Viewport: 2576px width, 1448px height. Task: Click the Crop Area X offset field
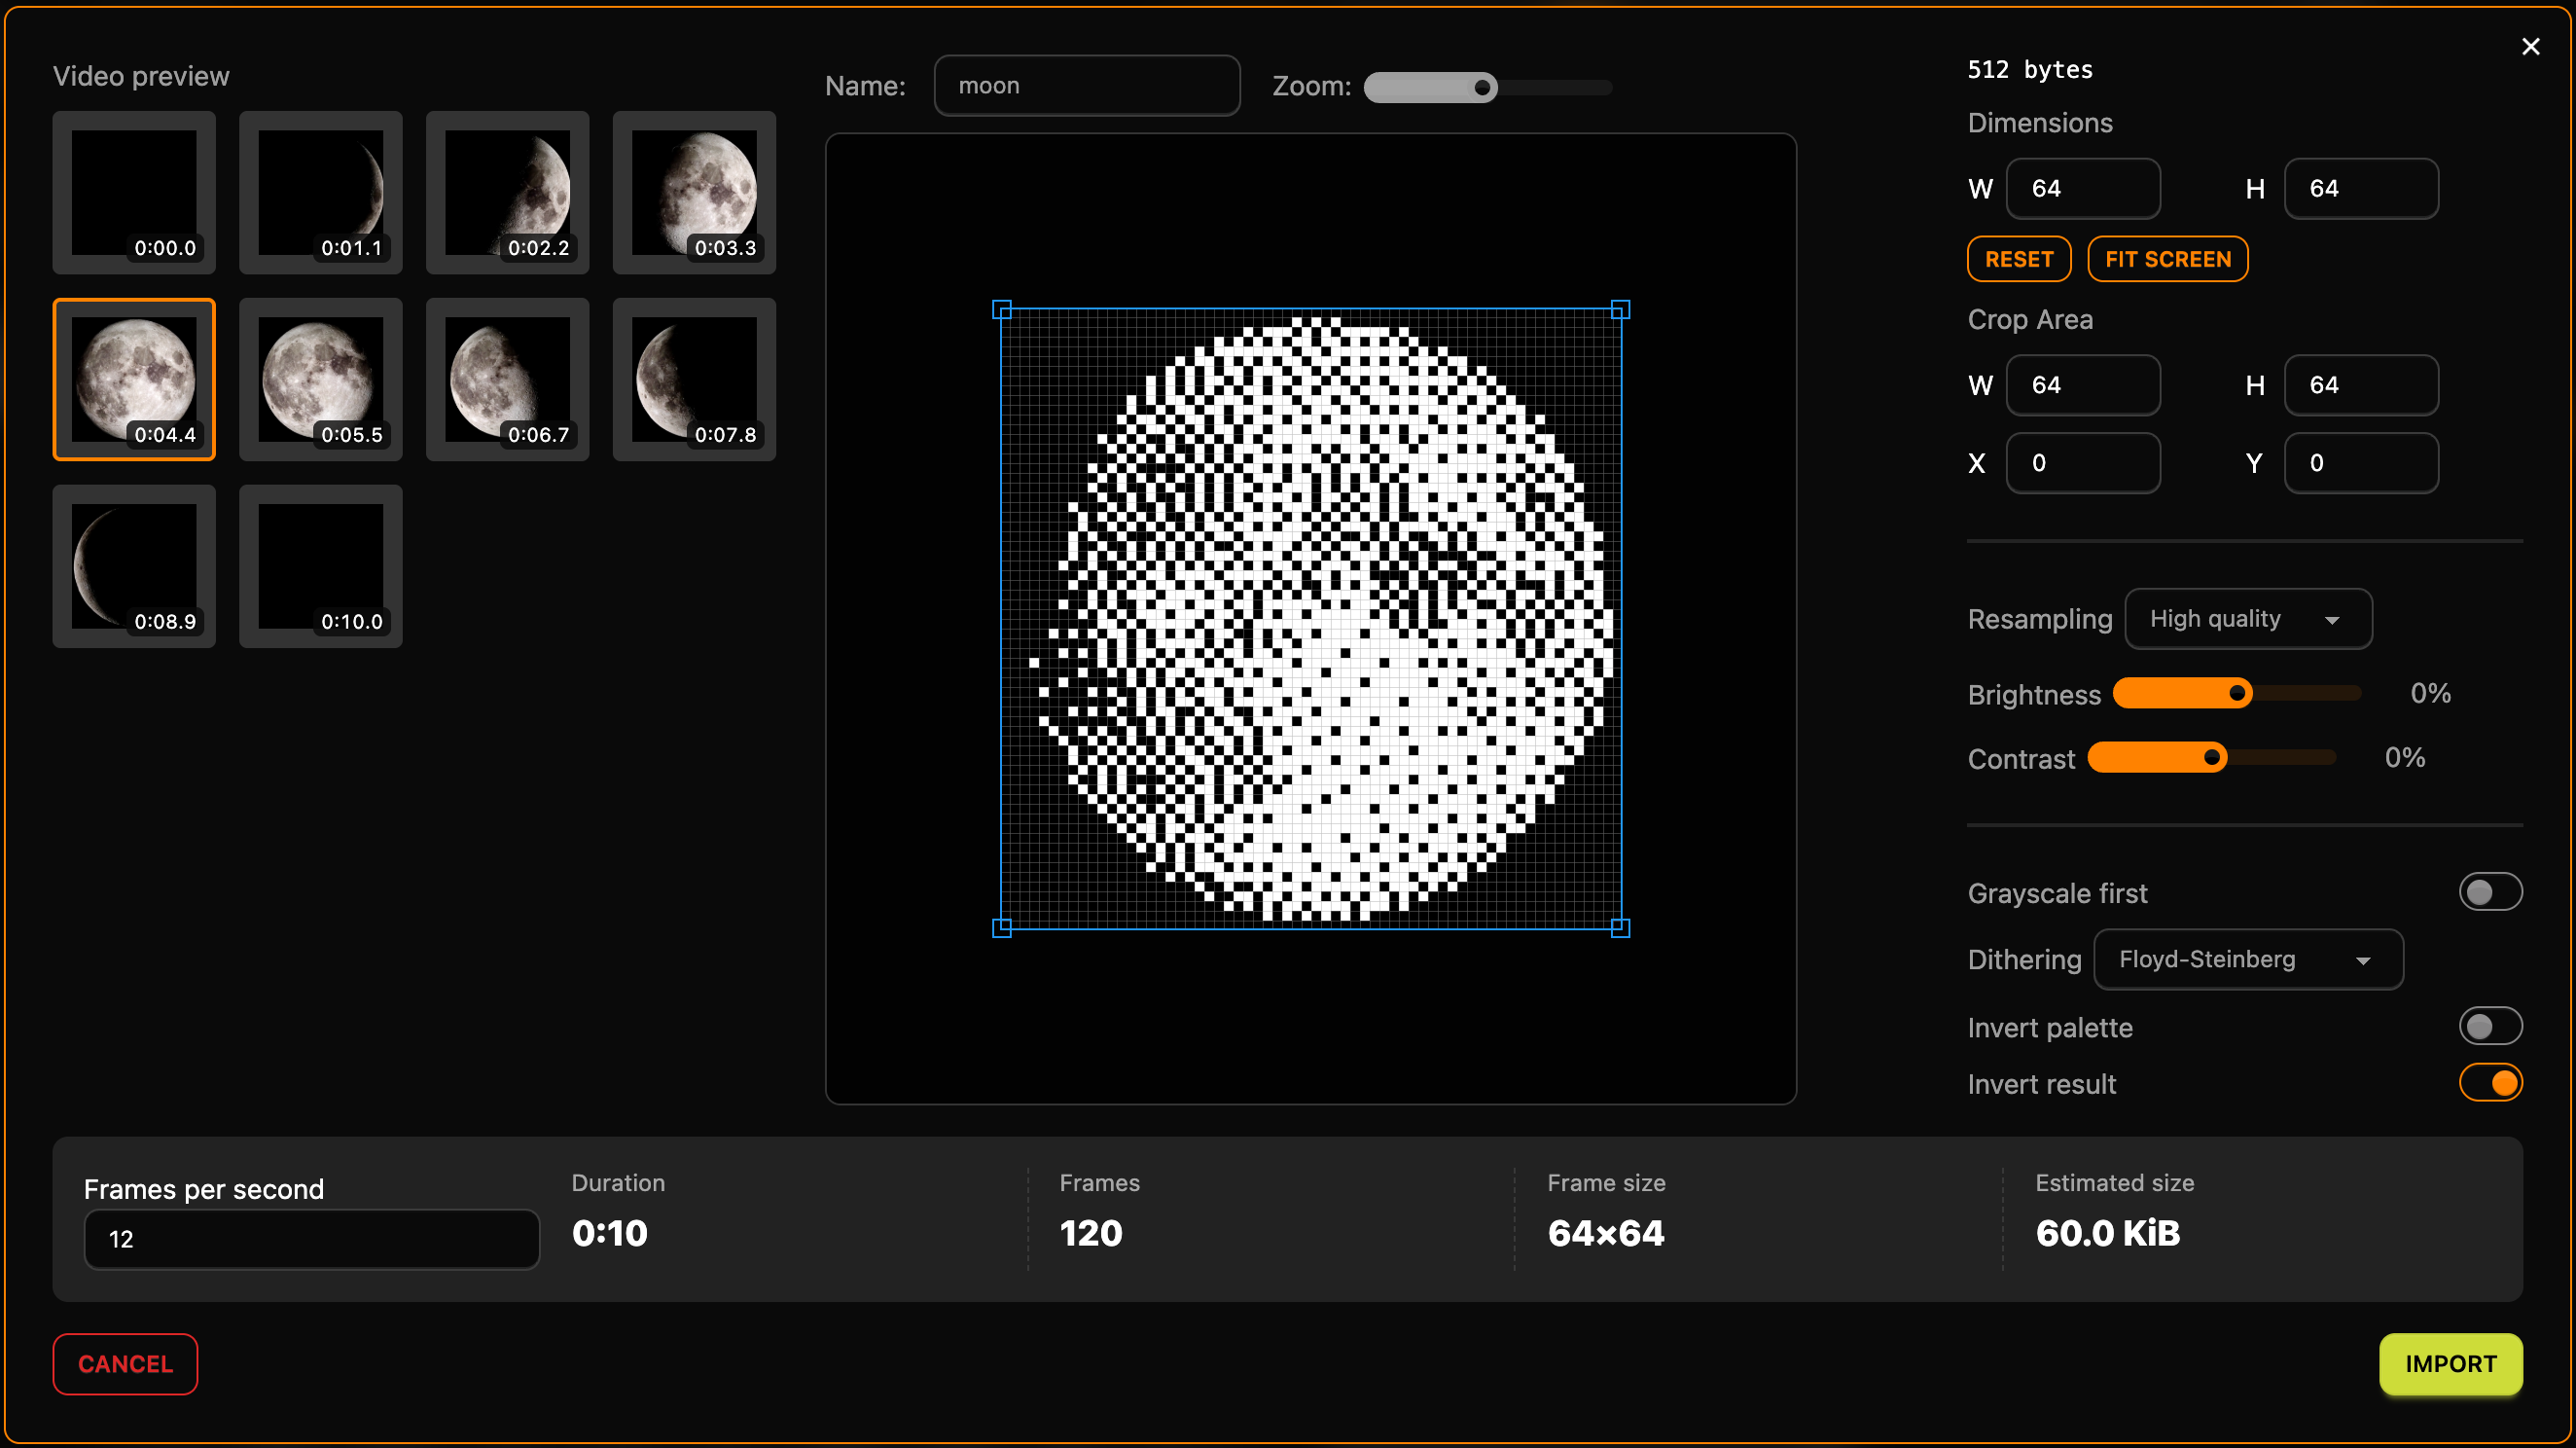(x=2083, y=463)
